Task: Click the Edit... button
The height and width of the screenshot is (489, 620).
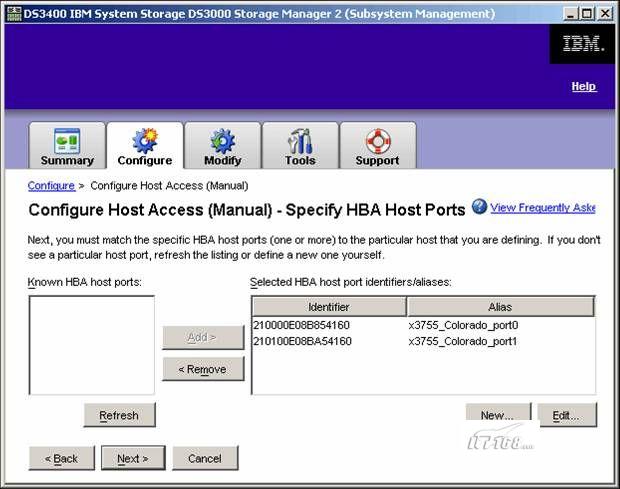Action: (x=567, y=415)
